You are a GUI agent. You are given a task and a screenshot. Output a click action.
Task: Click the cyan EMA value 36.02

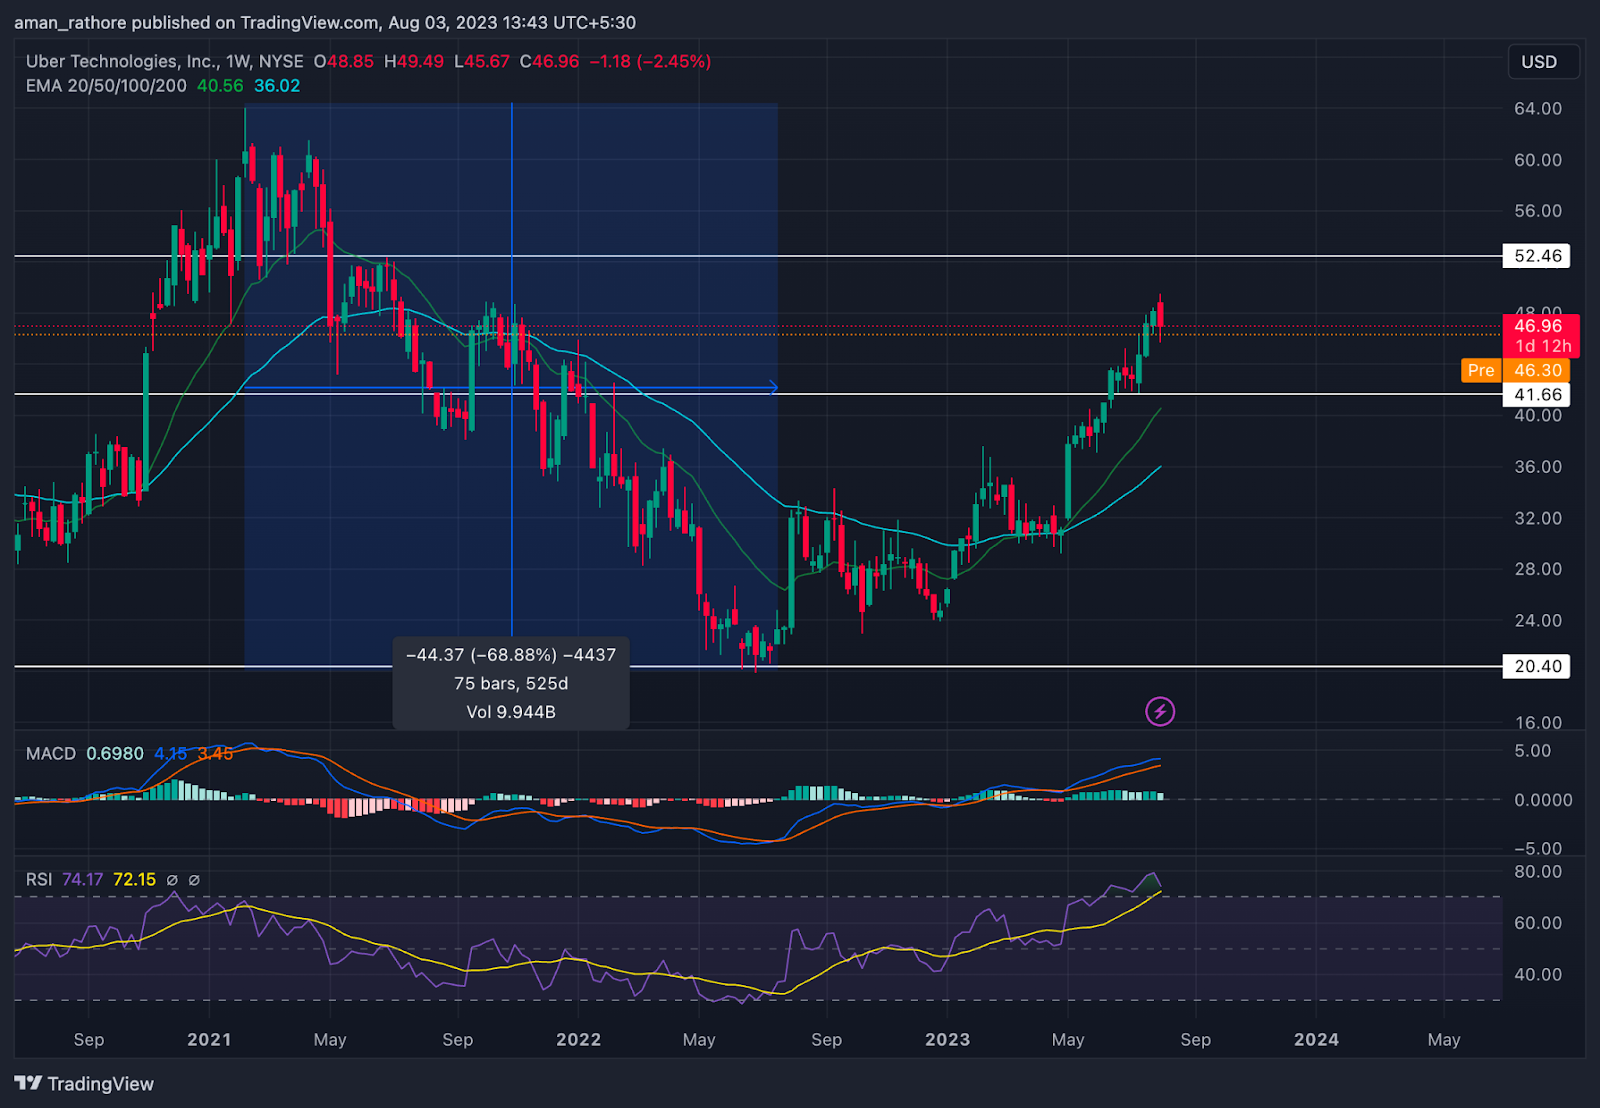(277, 86)
